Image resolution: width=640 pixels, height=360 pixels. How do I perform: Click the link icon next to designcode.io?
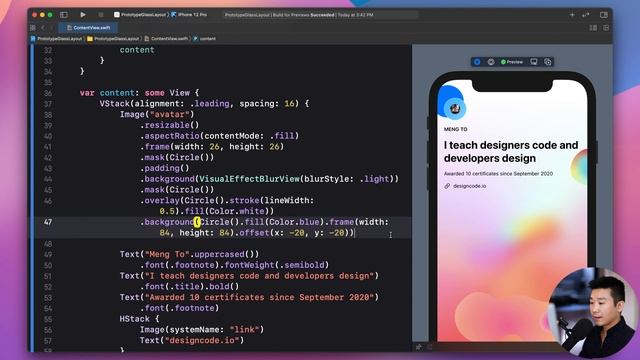coord(447,186)
